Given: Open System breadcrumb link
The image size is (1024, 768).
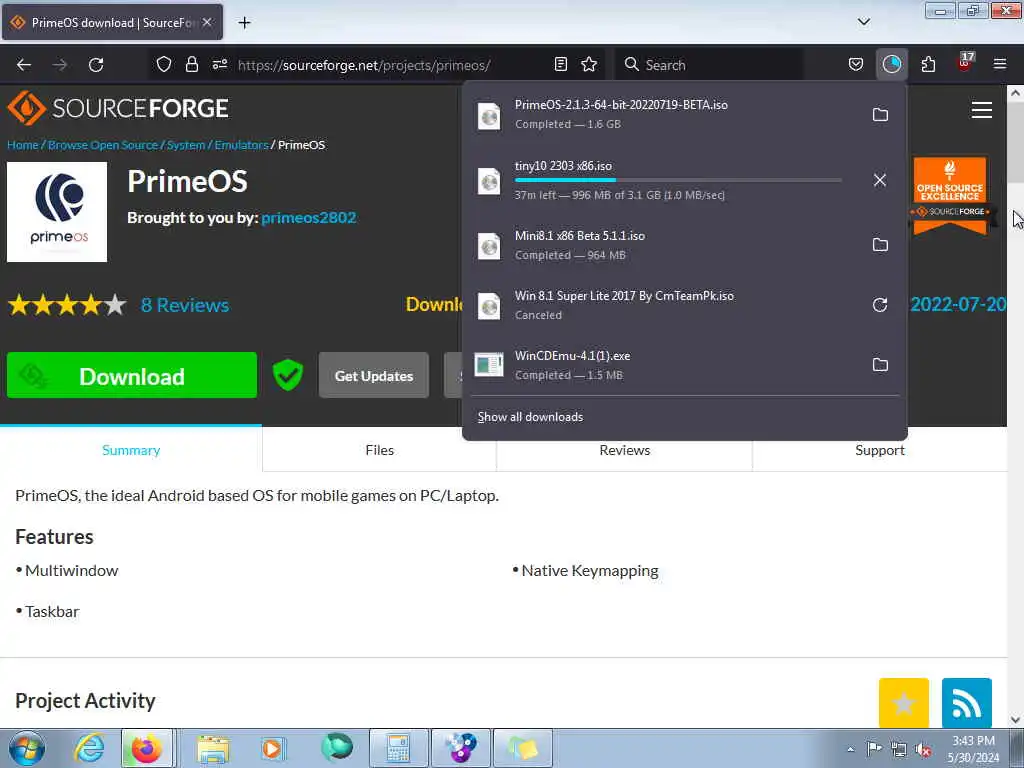Looking at the screenshot, I should pos(185,145).
